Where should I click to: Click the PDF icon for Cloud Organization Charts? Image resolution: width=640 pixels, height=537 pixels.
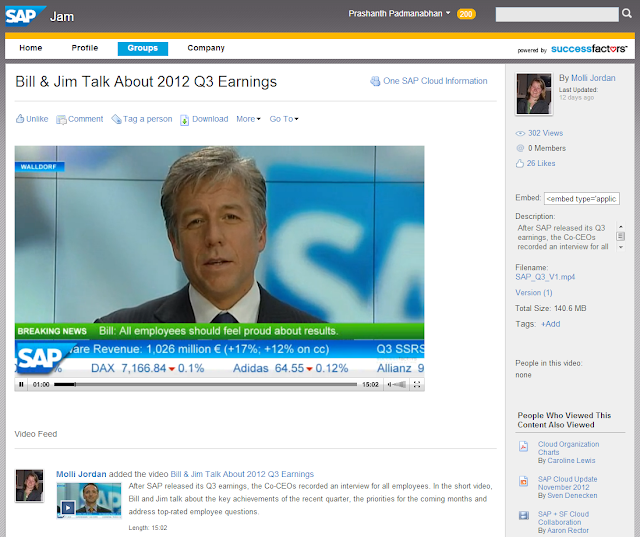523,446
